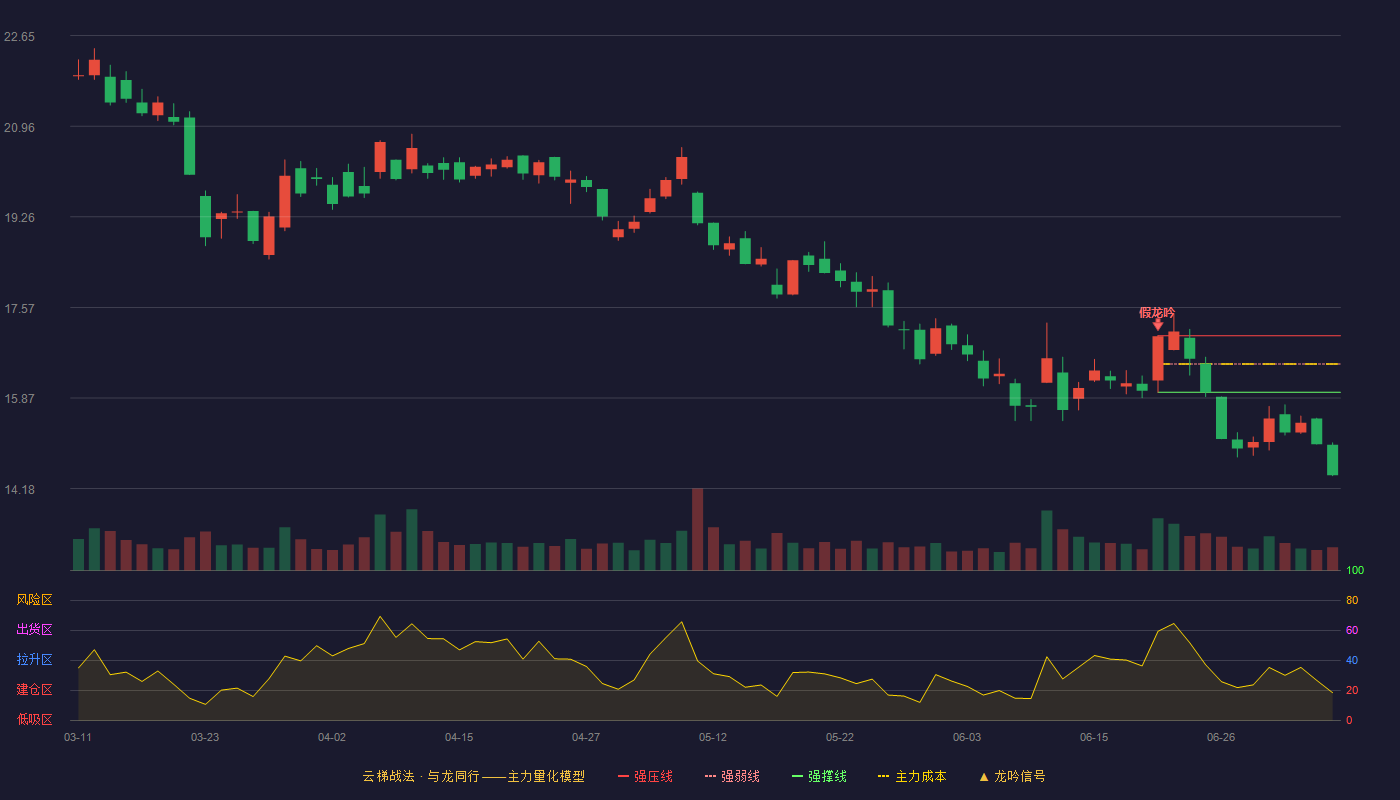
Task: Click the 04-02 date label
Action: pos(332,737)
